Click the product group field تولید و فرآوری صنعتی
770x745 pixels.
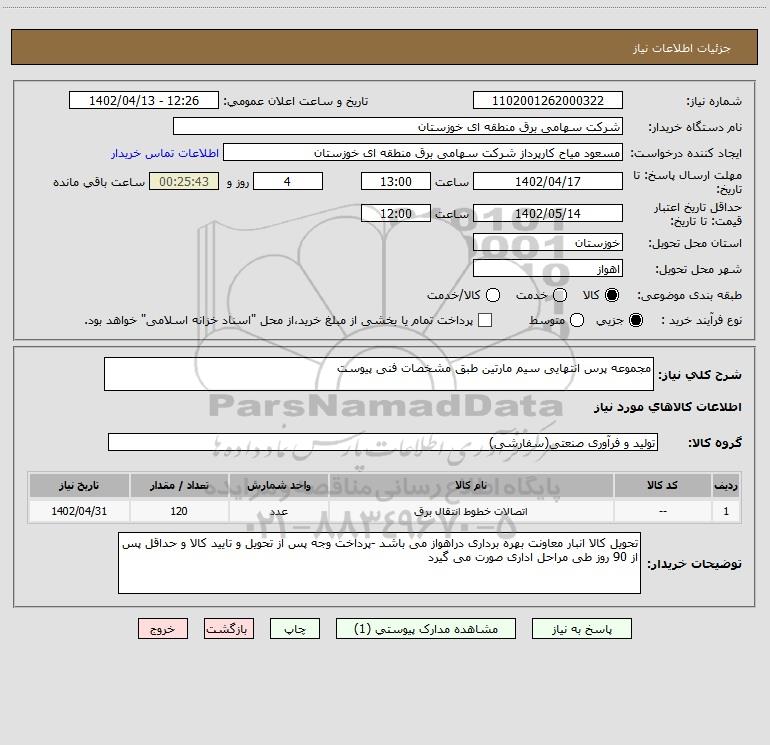pyautogui.click(x=383, y=442)
